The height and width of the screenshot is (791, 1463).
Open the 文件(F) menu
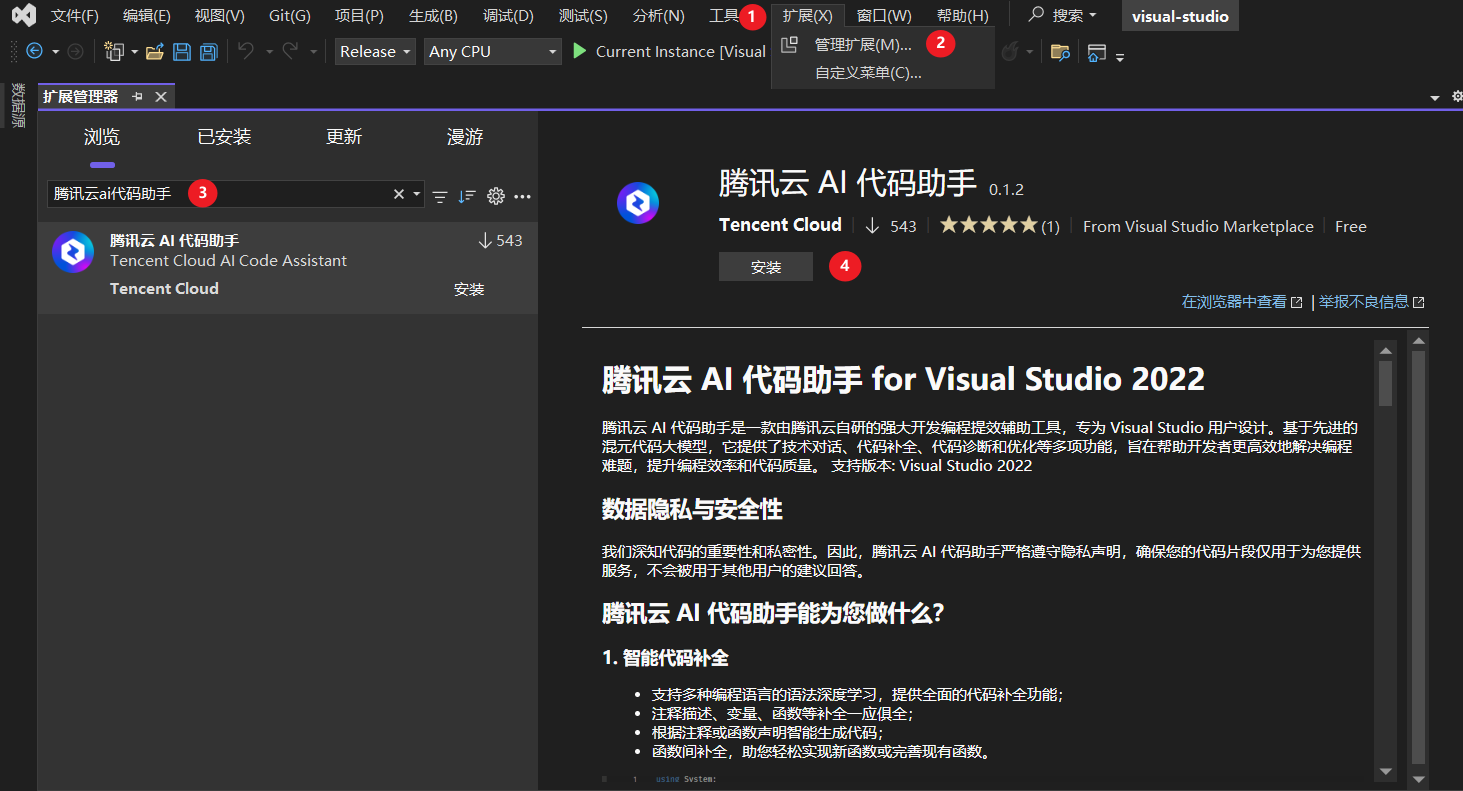(x=75, y=15)
